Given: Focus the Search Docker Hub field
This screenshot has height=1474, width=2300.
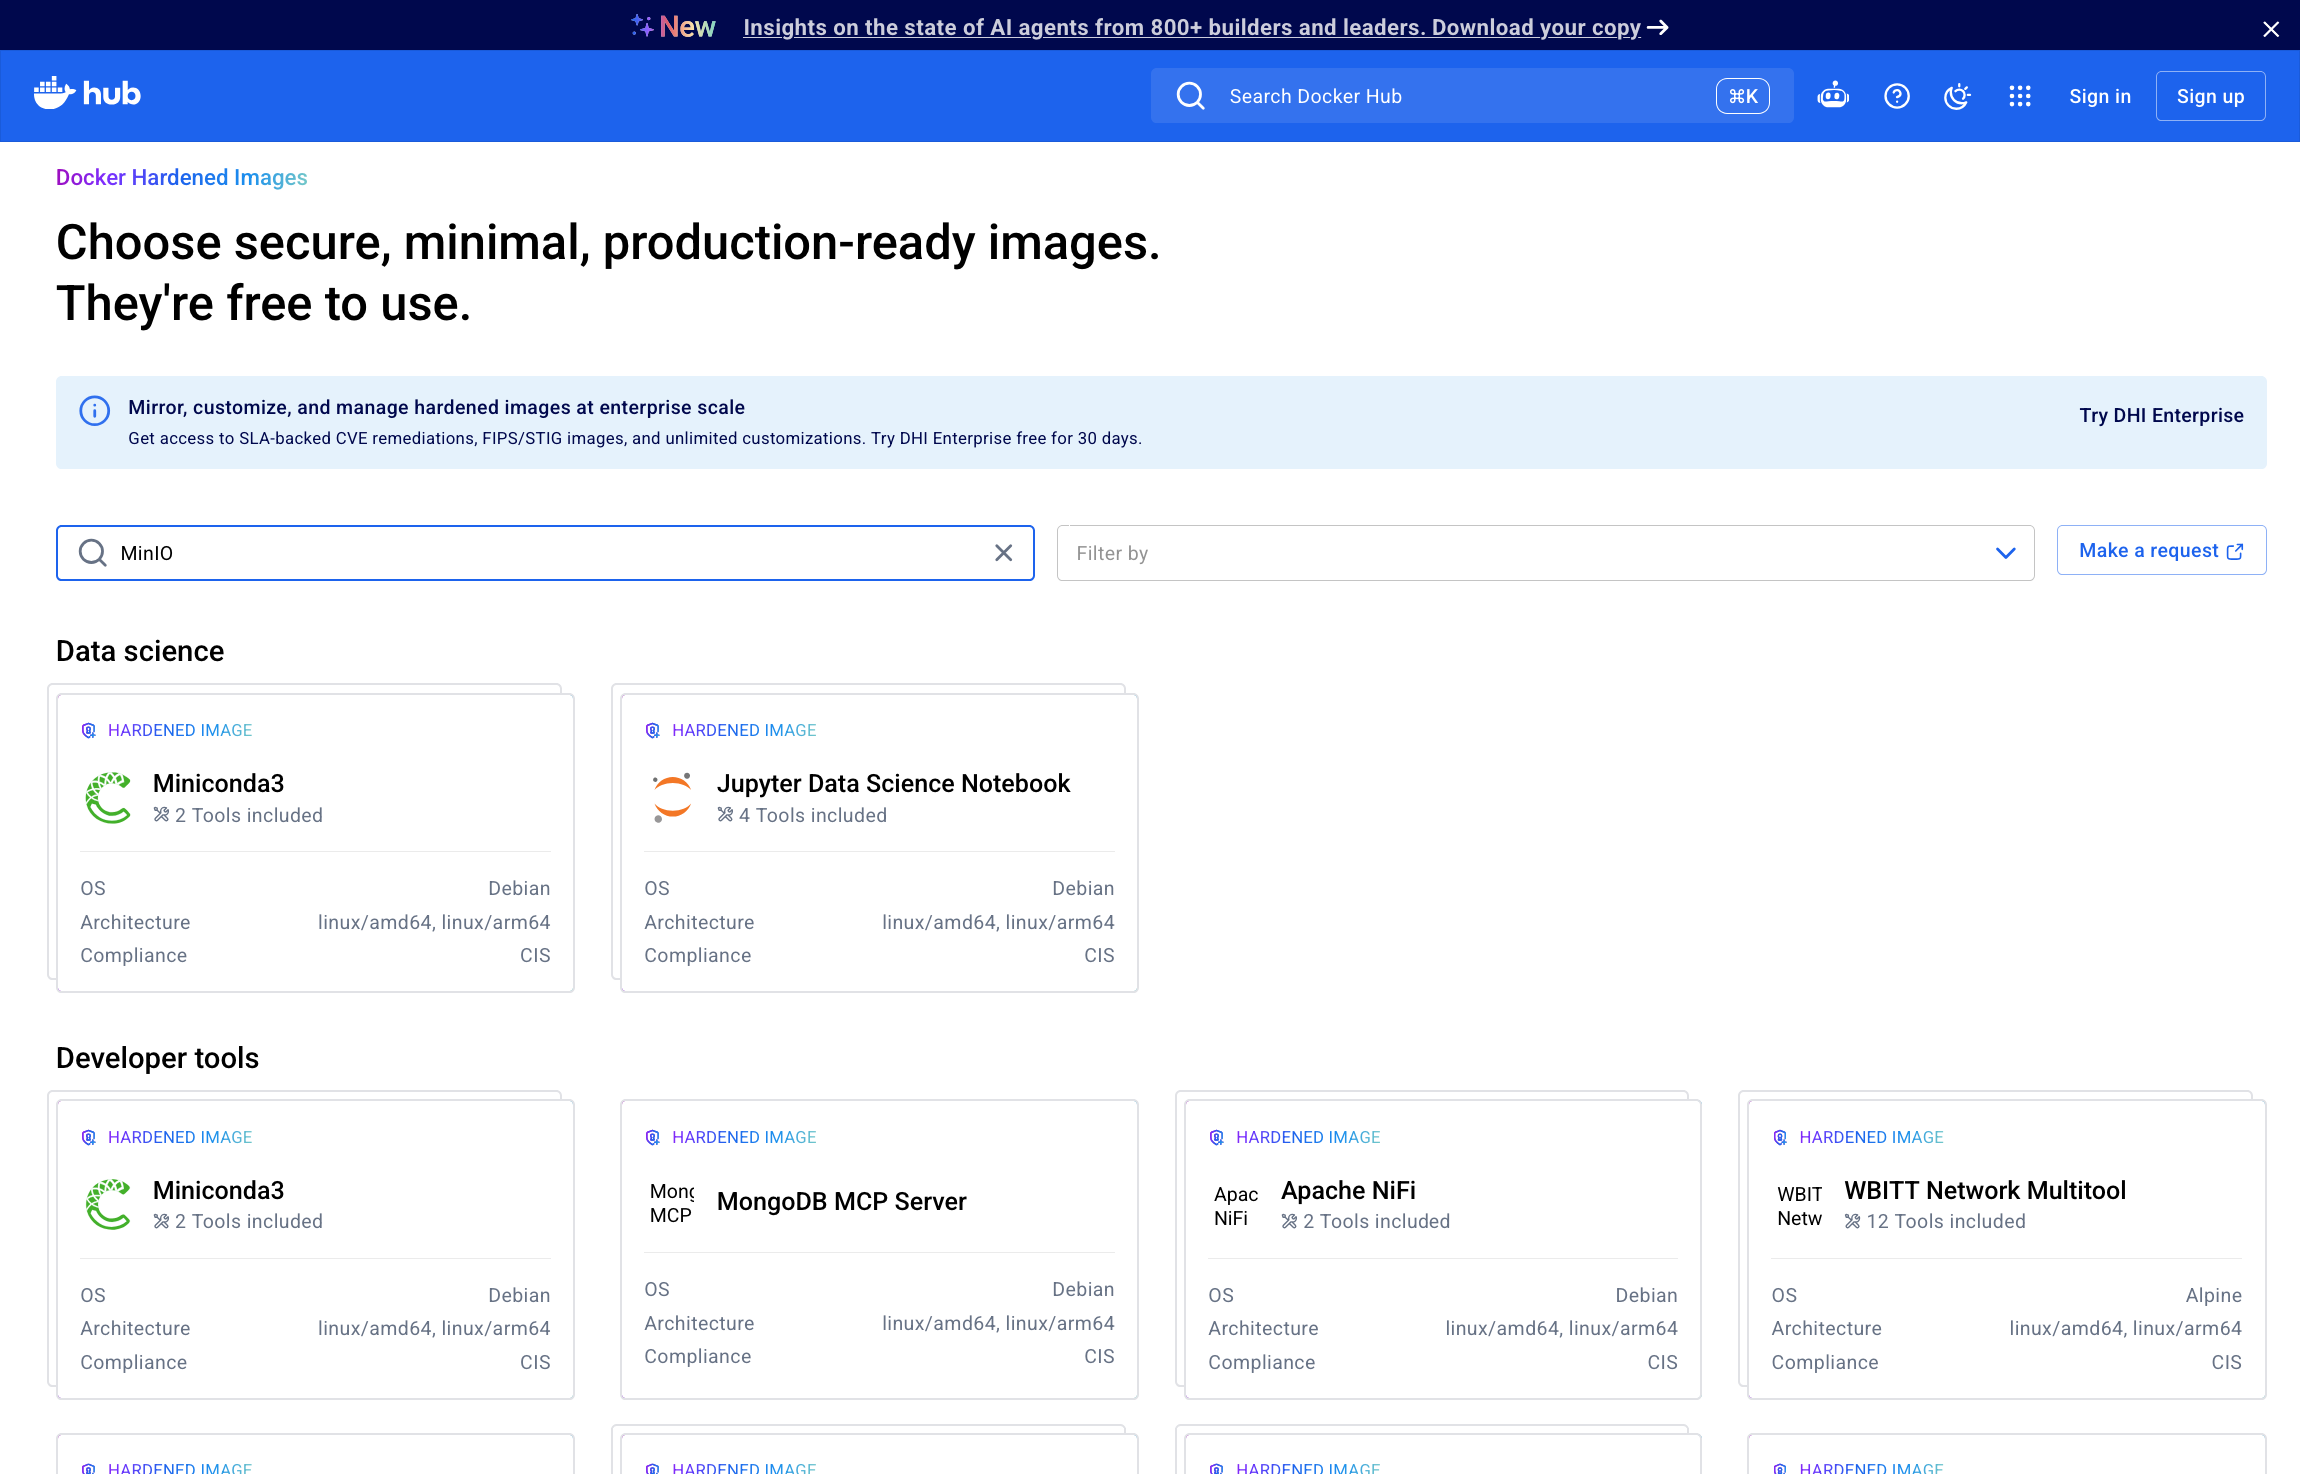Looking at the screenshot, I should pyautogui.click(x=1472, y=96).
